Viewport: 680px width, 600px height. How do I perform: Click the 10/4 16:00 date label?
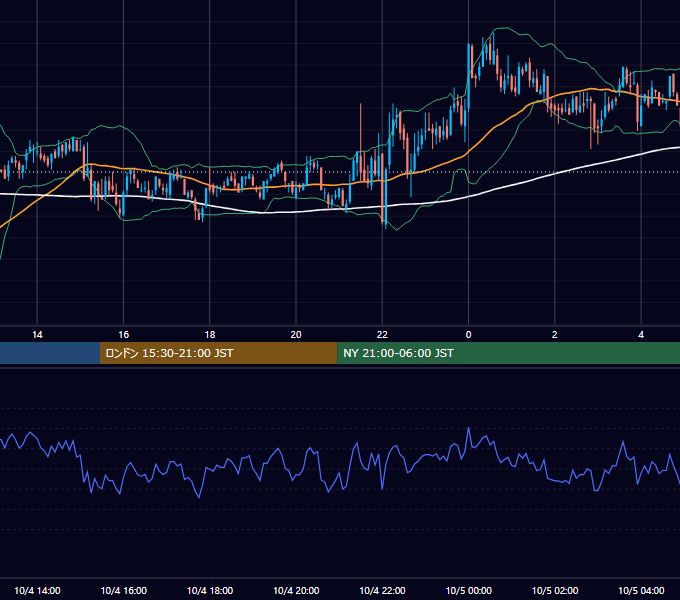124,590
